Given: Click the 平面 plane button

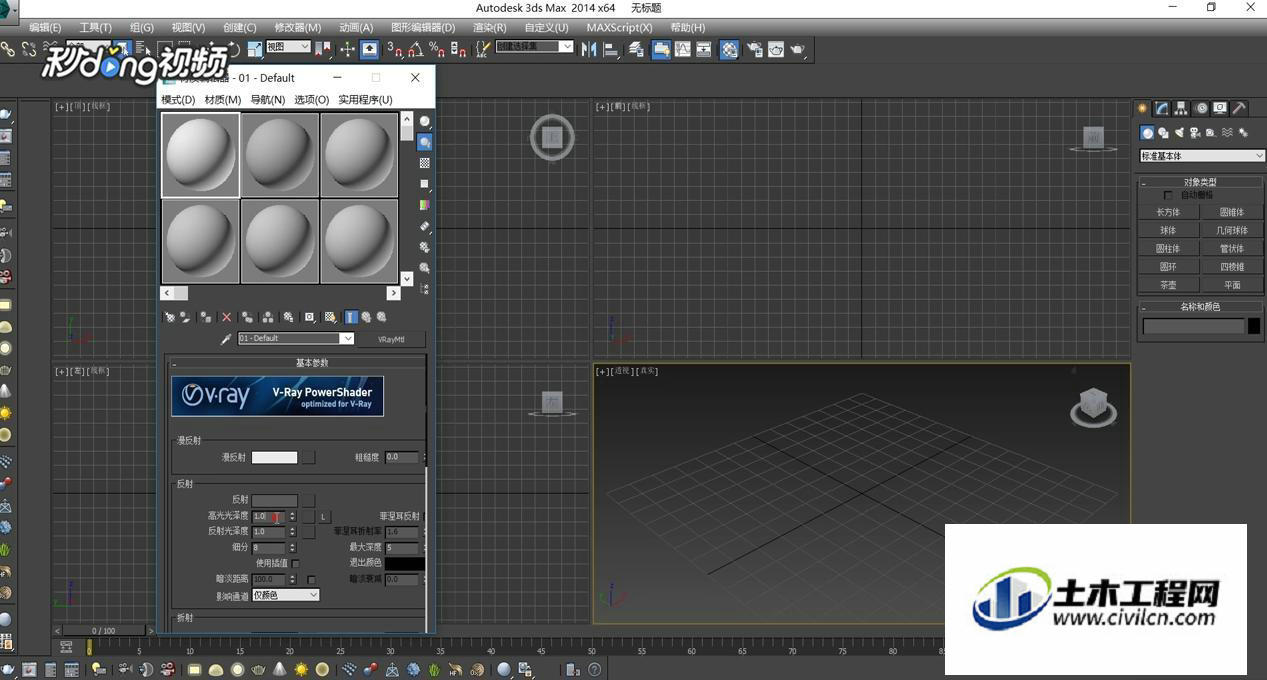Looking at the screenshot, I should click(x=1232, y=285).
